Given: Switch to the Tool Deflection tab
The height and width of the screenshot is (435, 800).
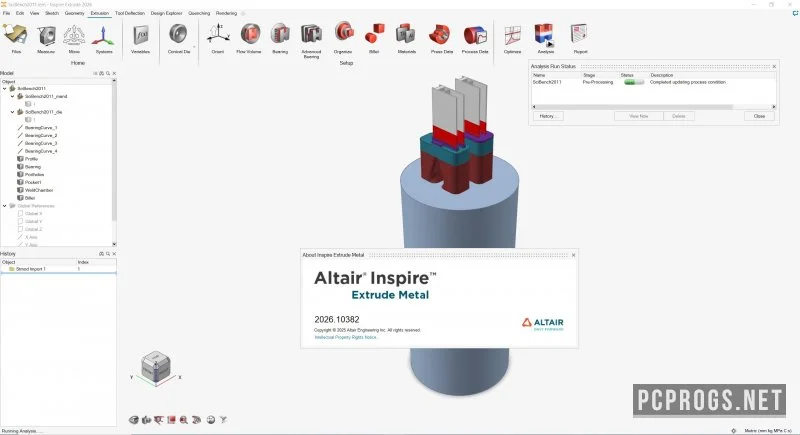Looking at the screenshot, I should tap(130, 13).
